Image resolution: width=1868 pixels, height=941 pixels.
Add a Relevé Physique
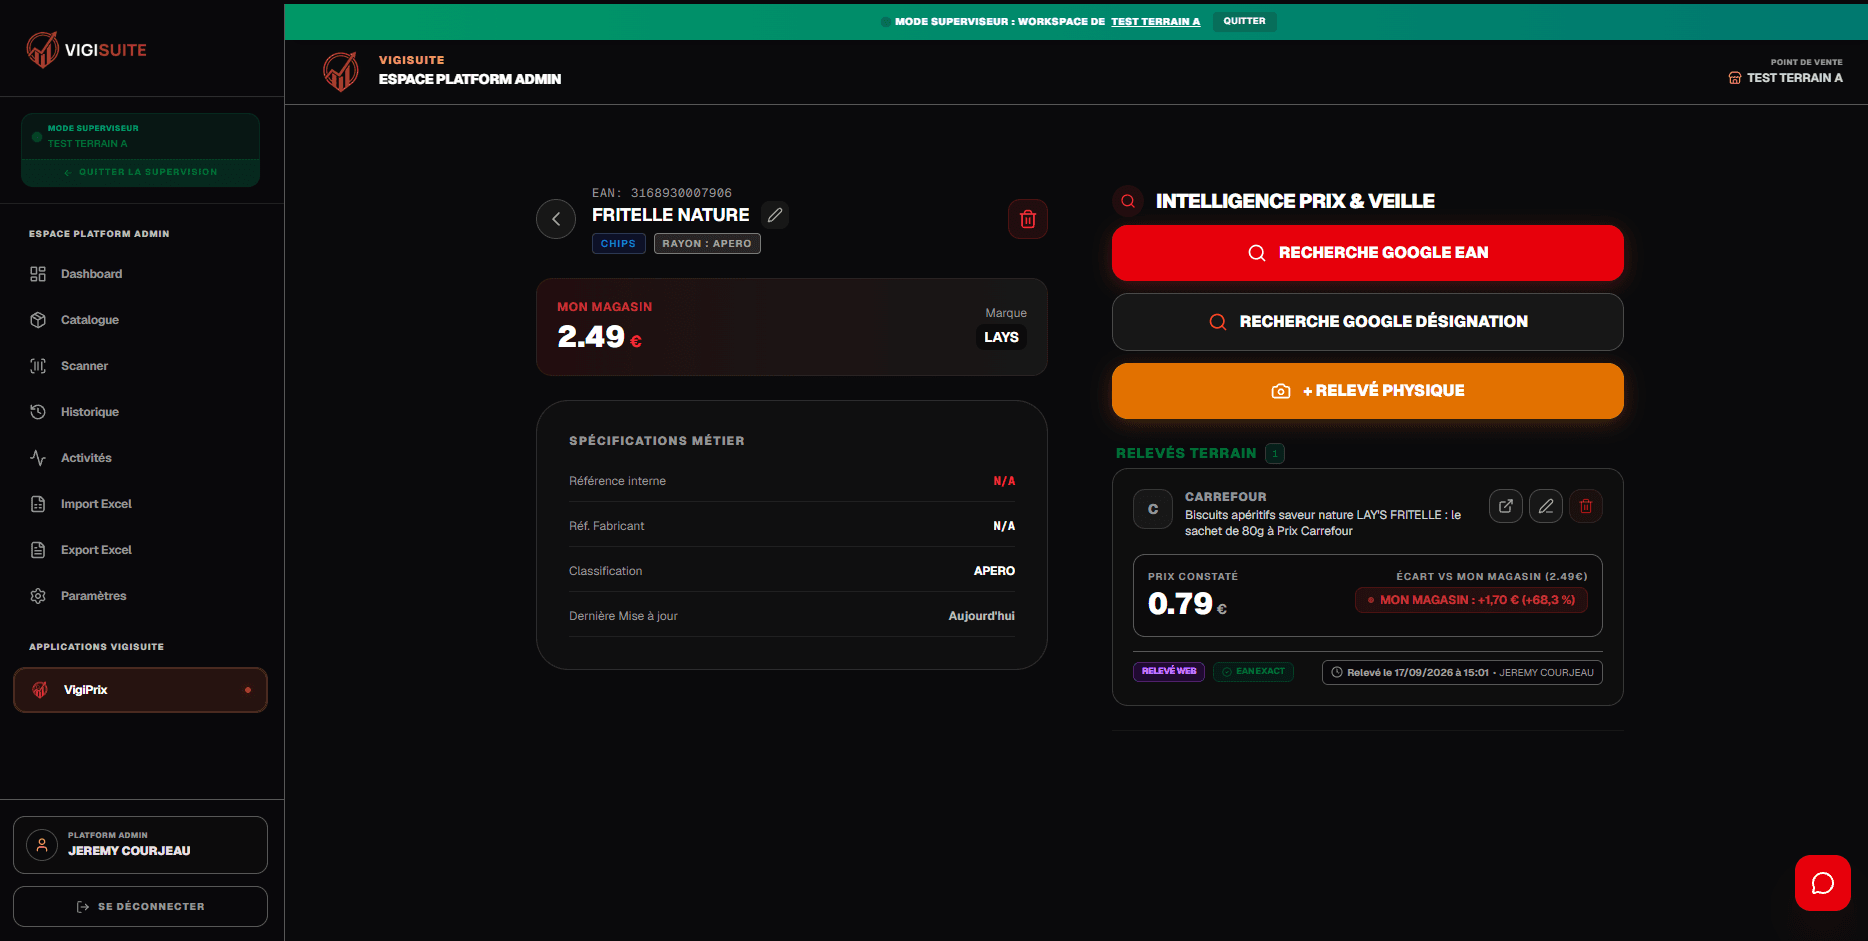click(1368, 391)
